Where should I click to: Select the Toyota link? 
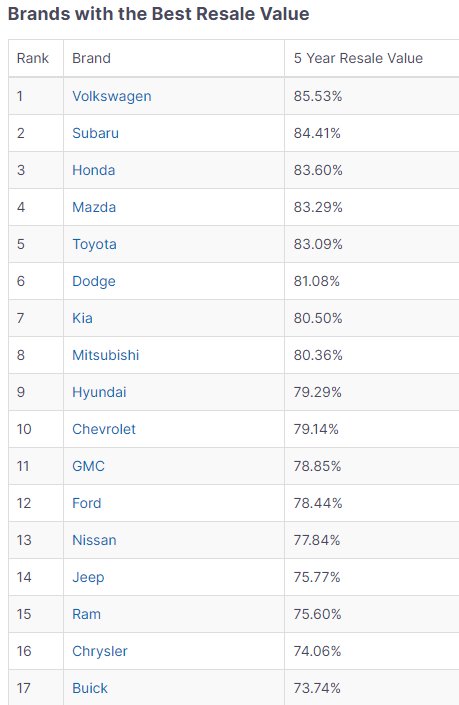[x=94, y=244]
